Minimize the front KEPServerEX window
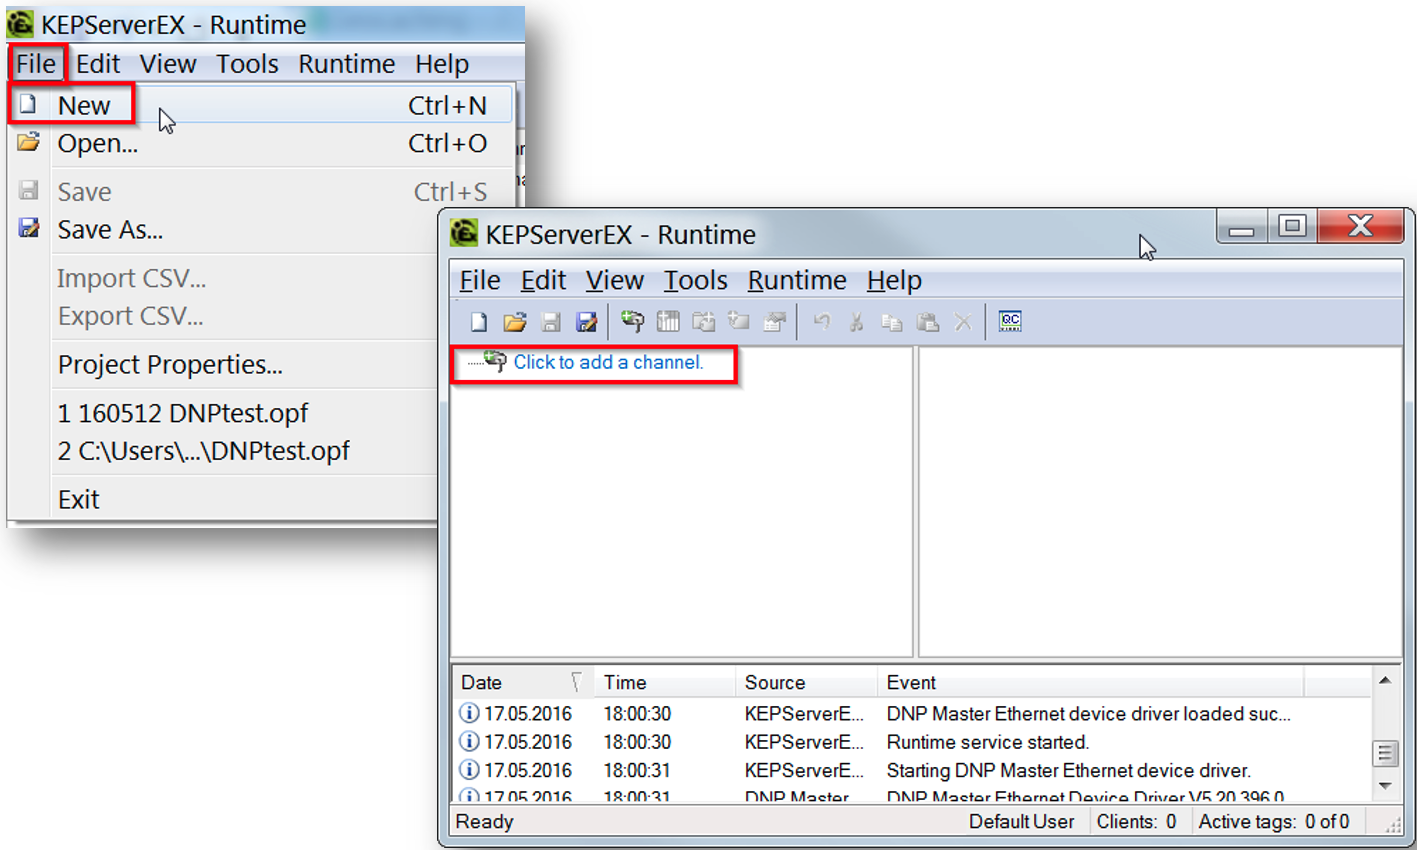Screen dimensions: 1417x850 [x=1242, y=226]
